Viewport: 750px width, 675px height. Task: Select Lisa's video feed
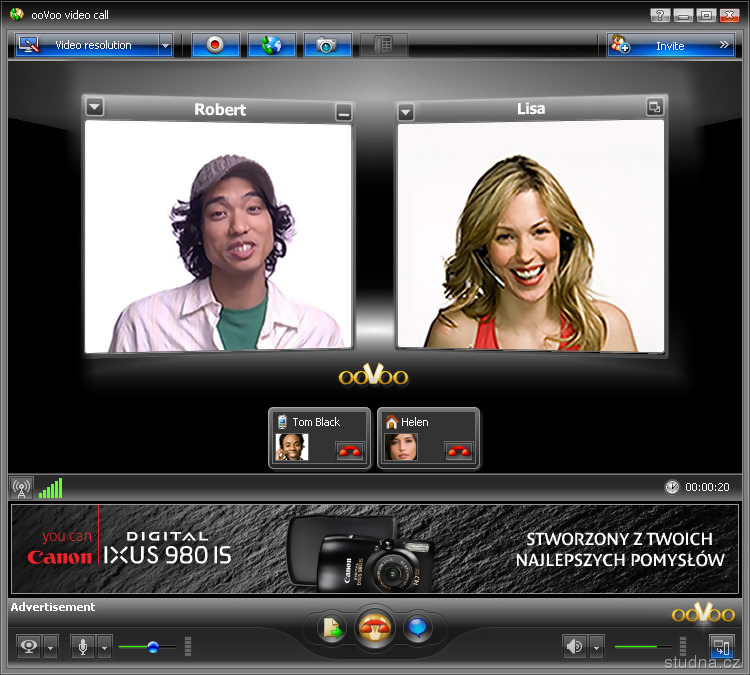point(531,235)
